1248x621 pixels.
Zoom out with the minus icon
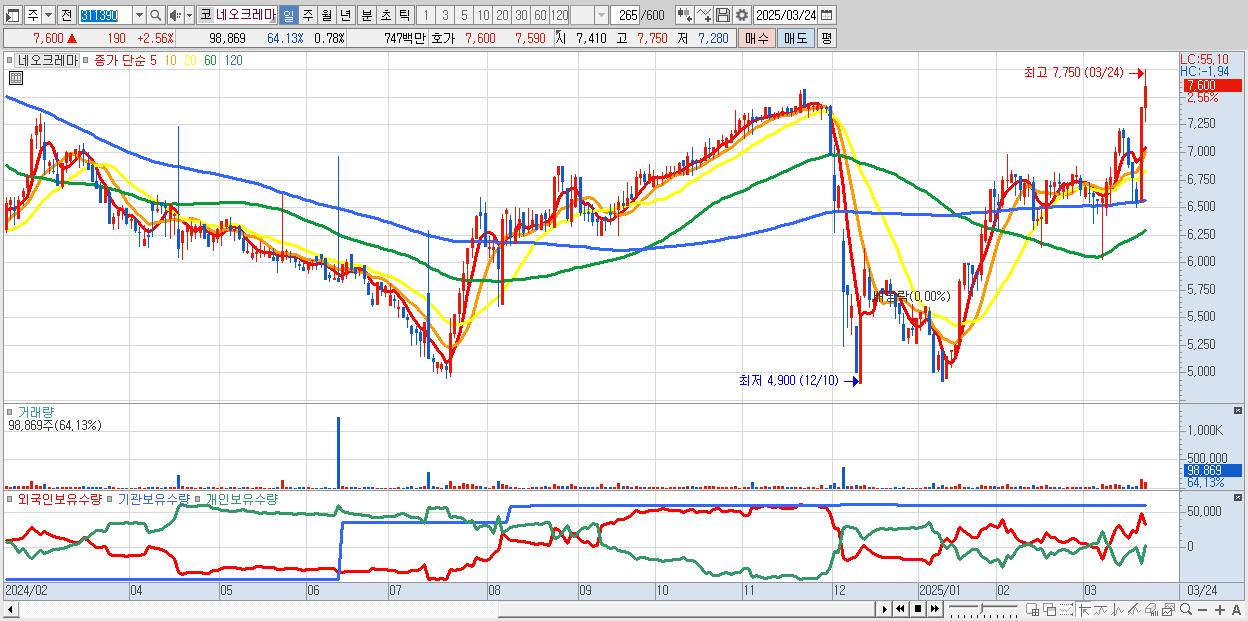point(1203,609)
